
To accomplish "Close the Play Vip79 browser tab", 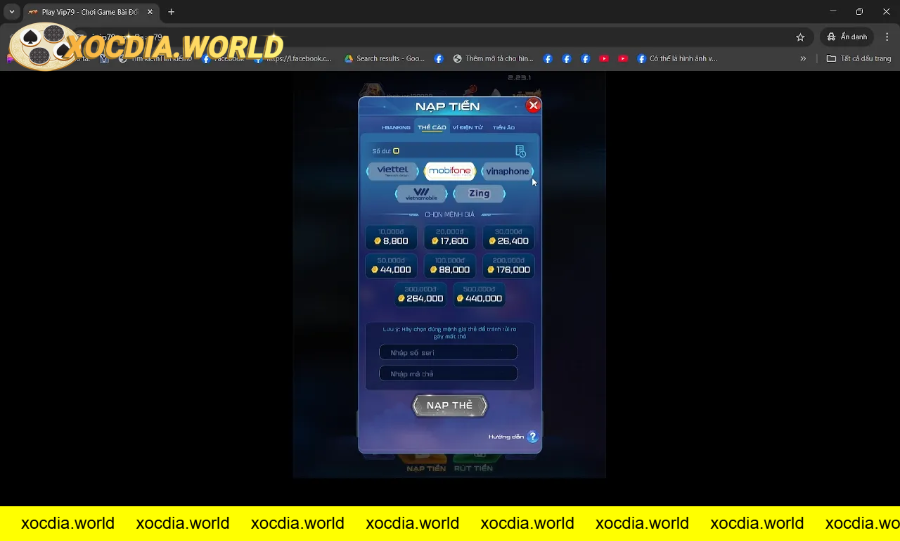I will pyautogui.click(x=150, y=11).
